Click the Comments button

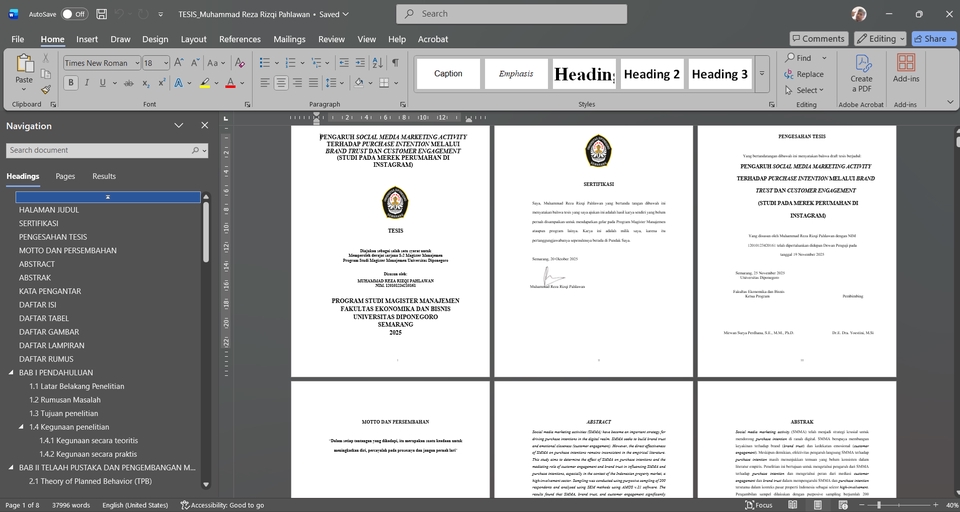(x=819, y=39)
